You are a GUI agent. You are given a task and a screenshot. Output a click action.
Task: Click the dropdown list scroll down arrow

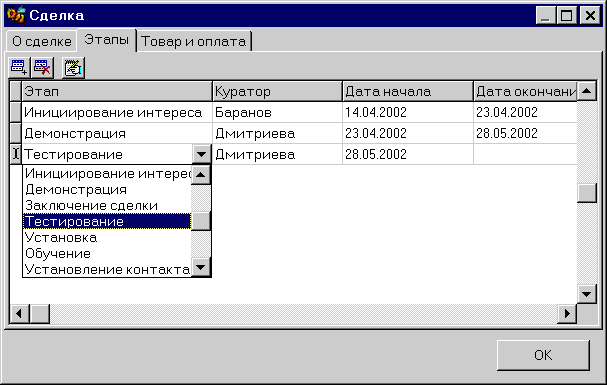coord(201,267)
